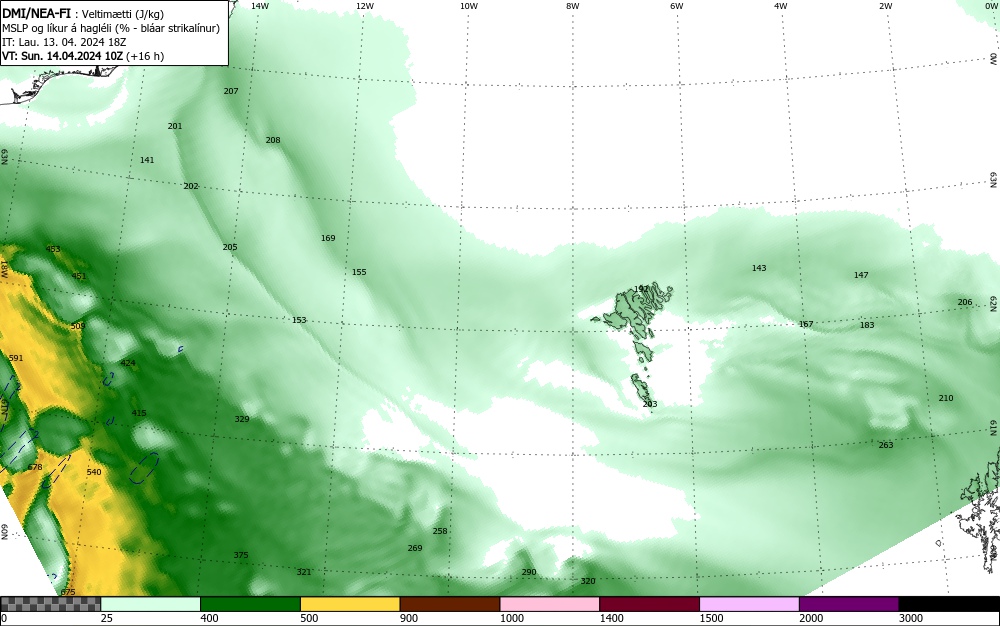Click the 'DMI/NEA-FI' title text
This screenshot has width=1000, height=626.
pos(36,14)
